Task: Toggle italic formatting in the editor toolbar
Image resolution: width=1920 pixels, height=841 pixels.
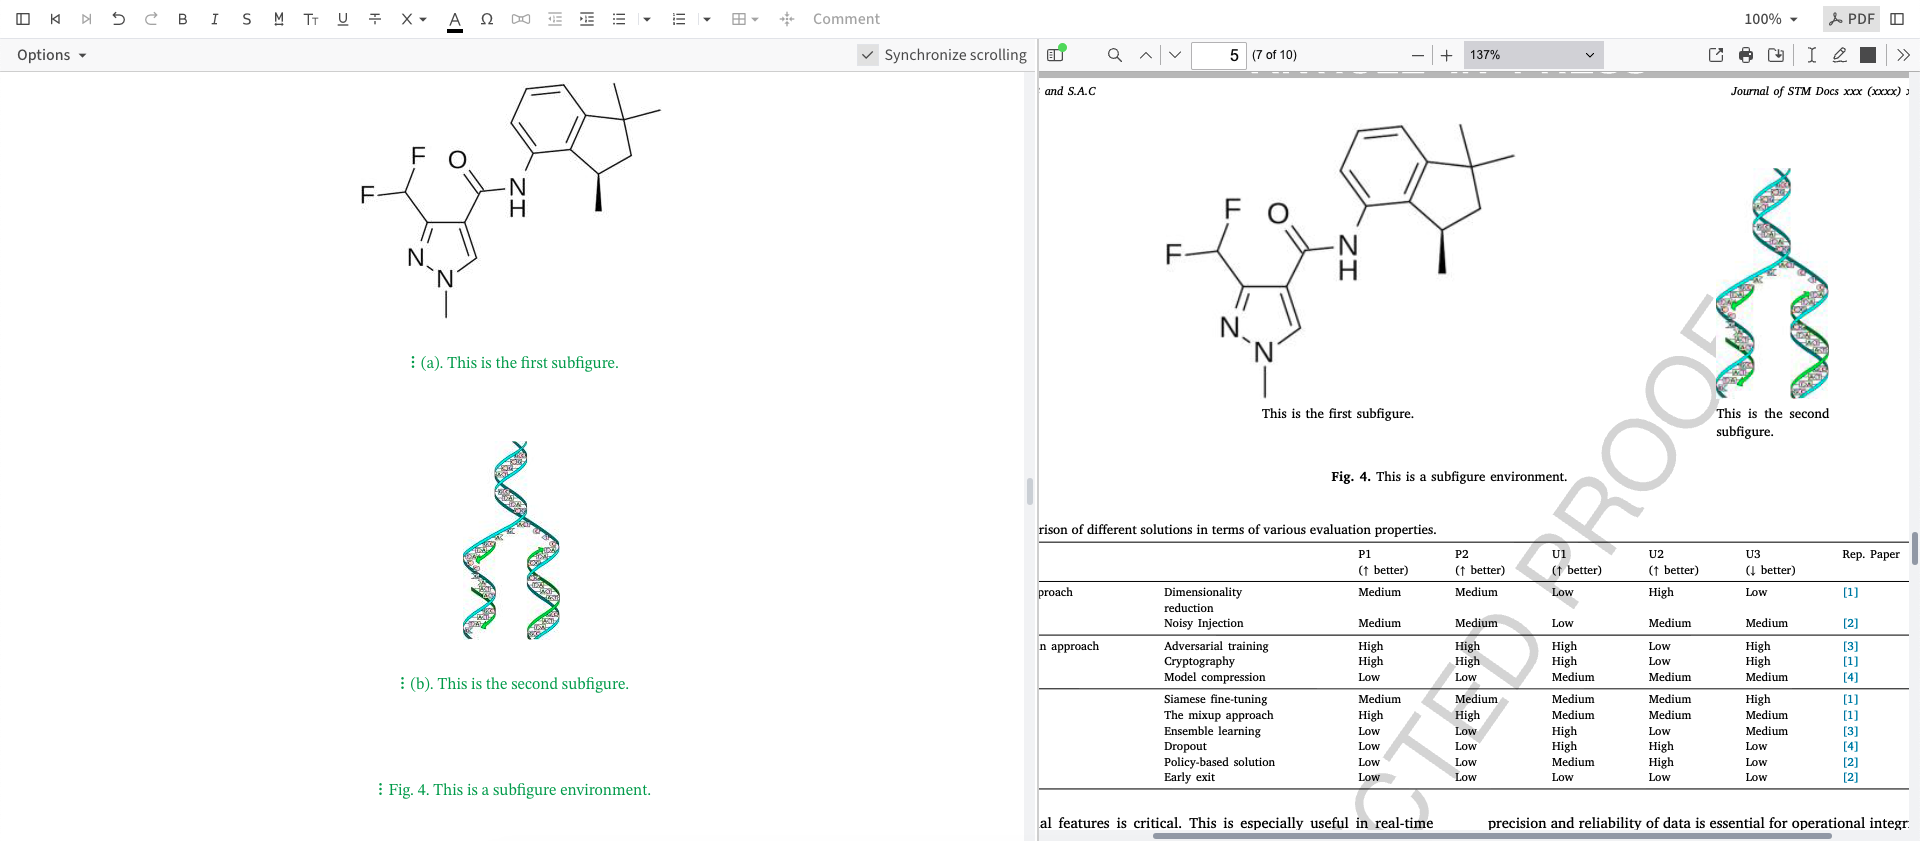Action: [x=214, y=19]
